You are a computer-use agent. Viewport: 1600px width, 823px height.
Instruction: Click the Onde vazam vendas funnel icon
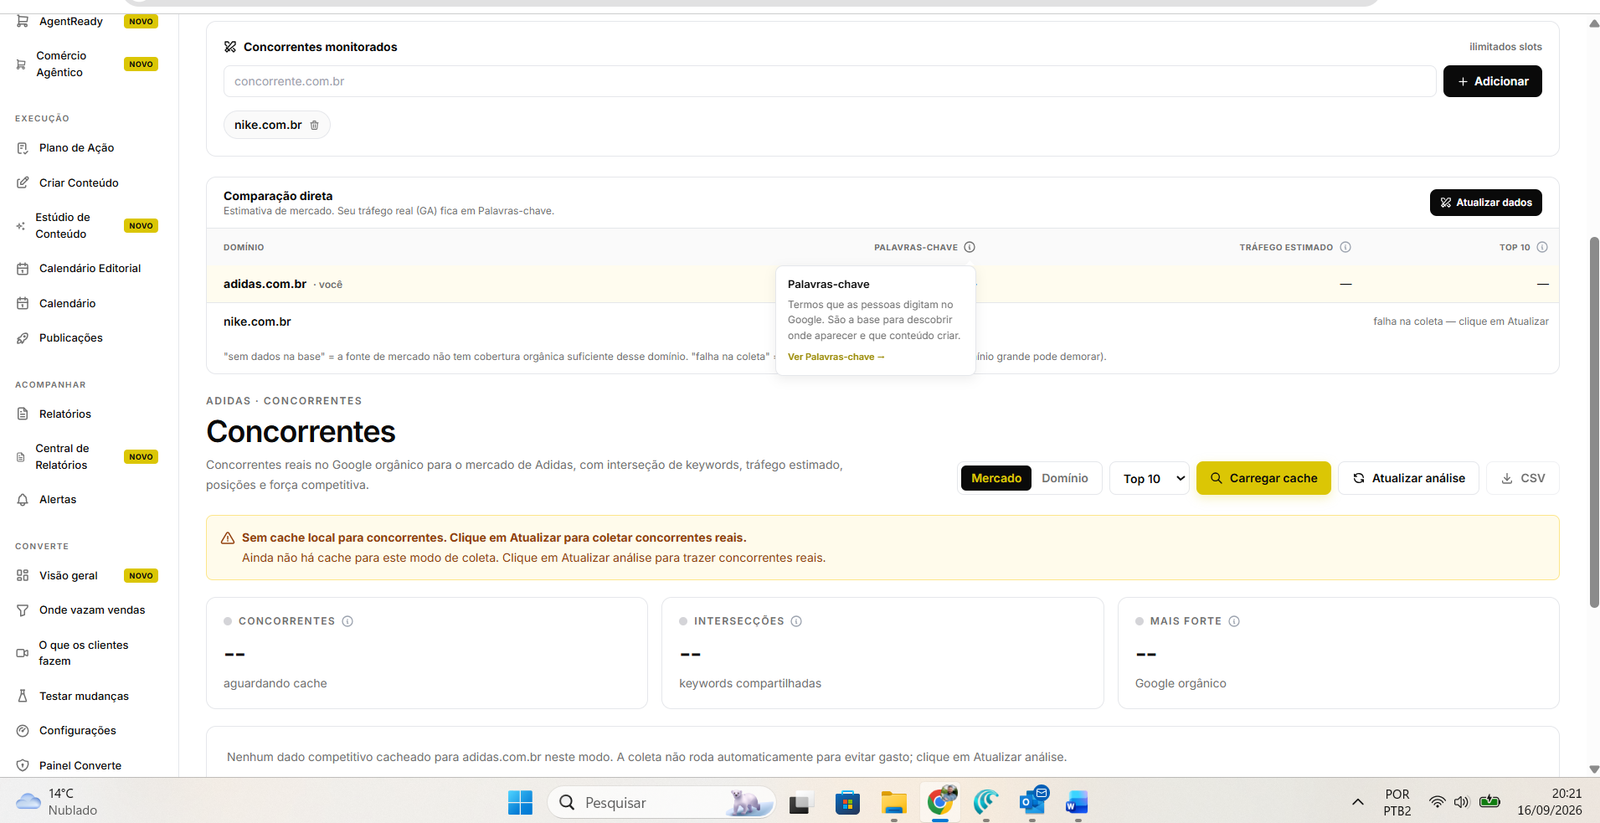tap(22, 610)
